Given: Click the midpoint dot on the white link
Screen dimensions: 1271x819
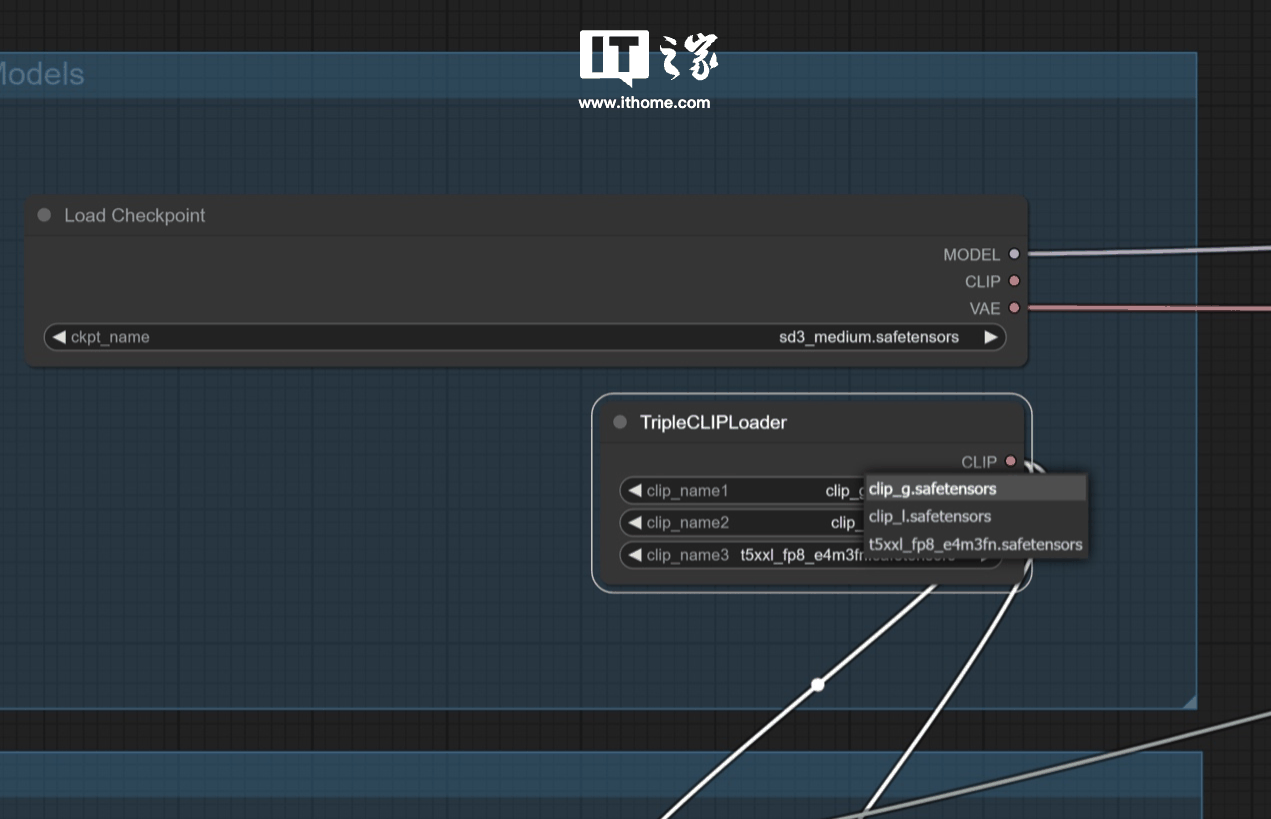Looking at the screenshot, I should pos(817,685).
